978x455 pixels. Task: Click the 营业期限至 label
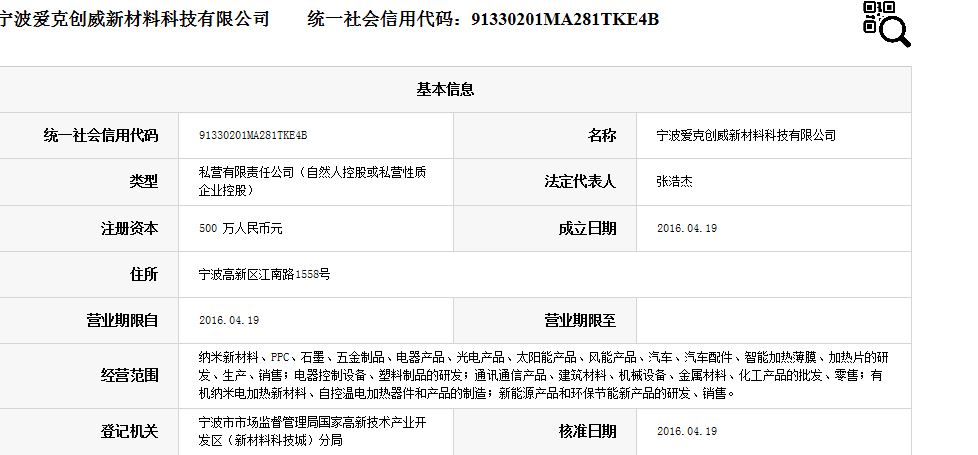(x=579, y=321)
